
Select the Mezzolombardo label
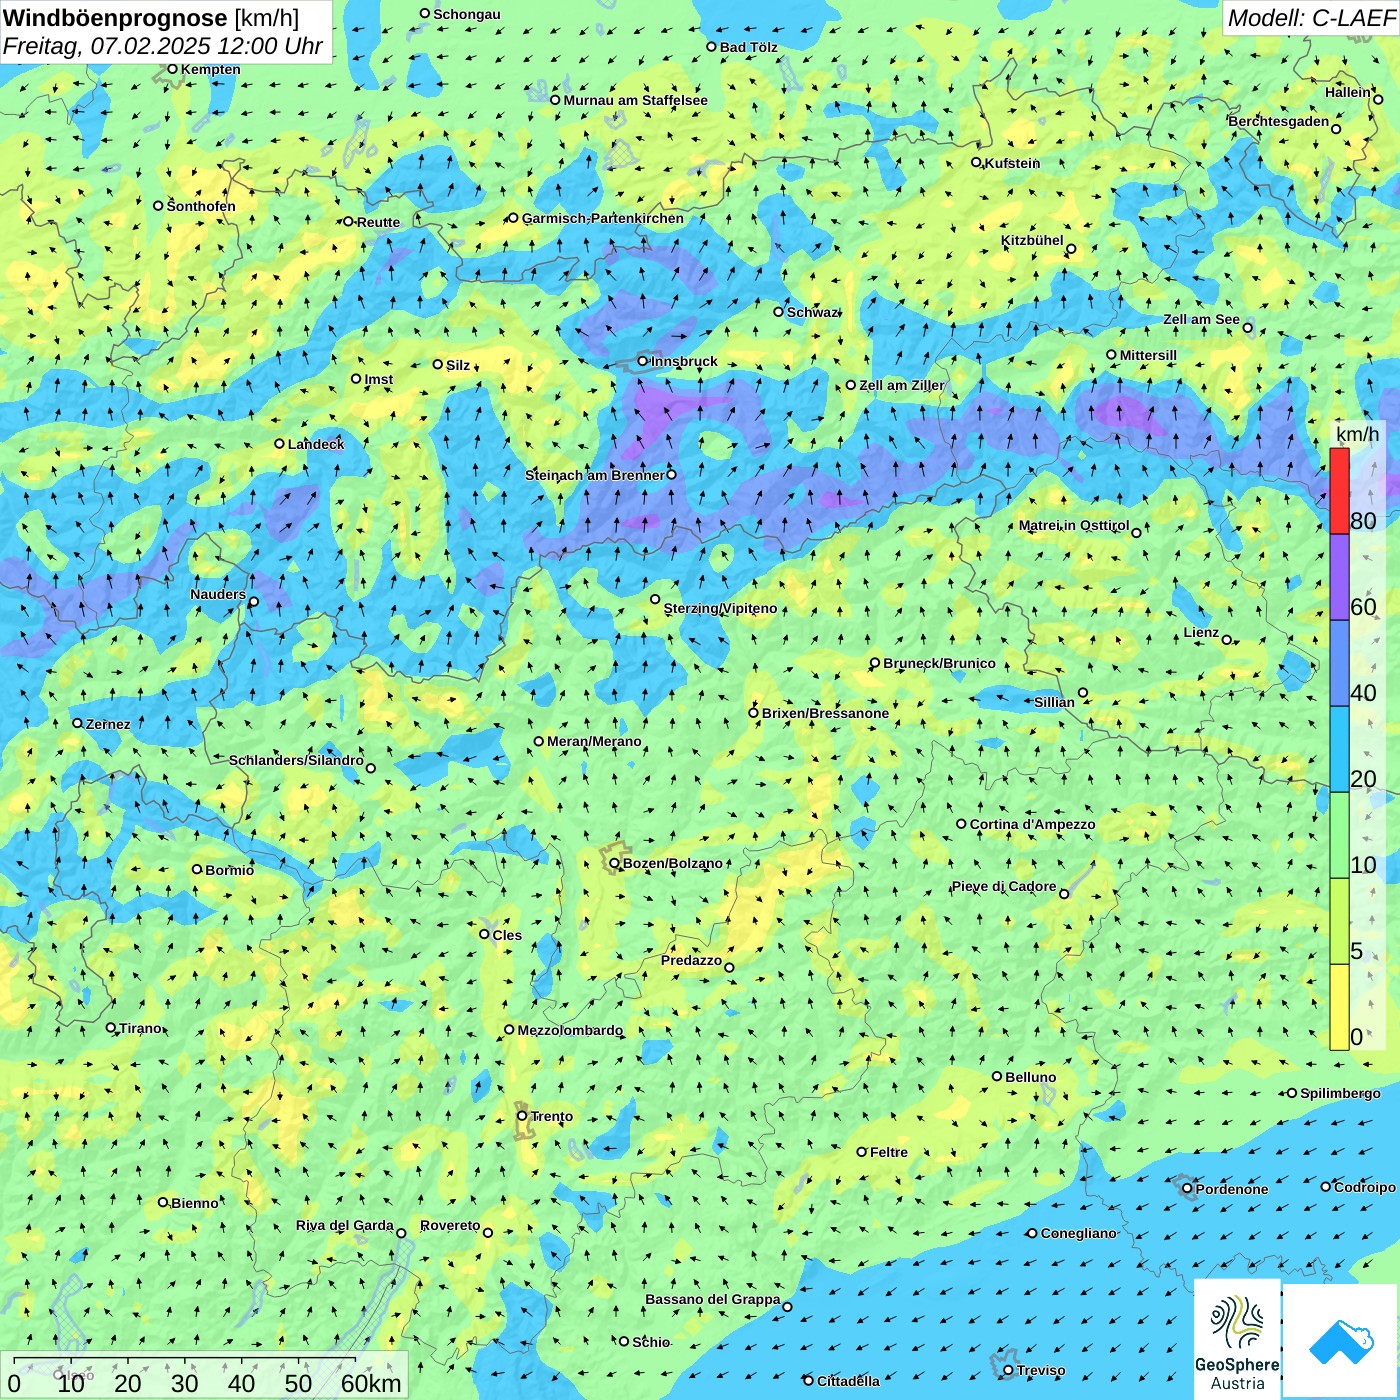[x=570, y=1030]
